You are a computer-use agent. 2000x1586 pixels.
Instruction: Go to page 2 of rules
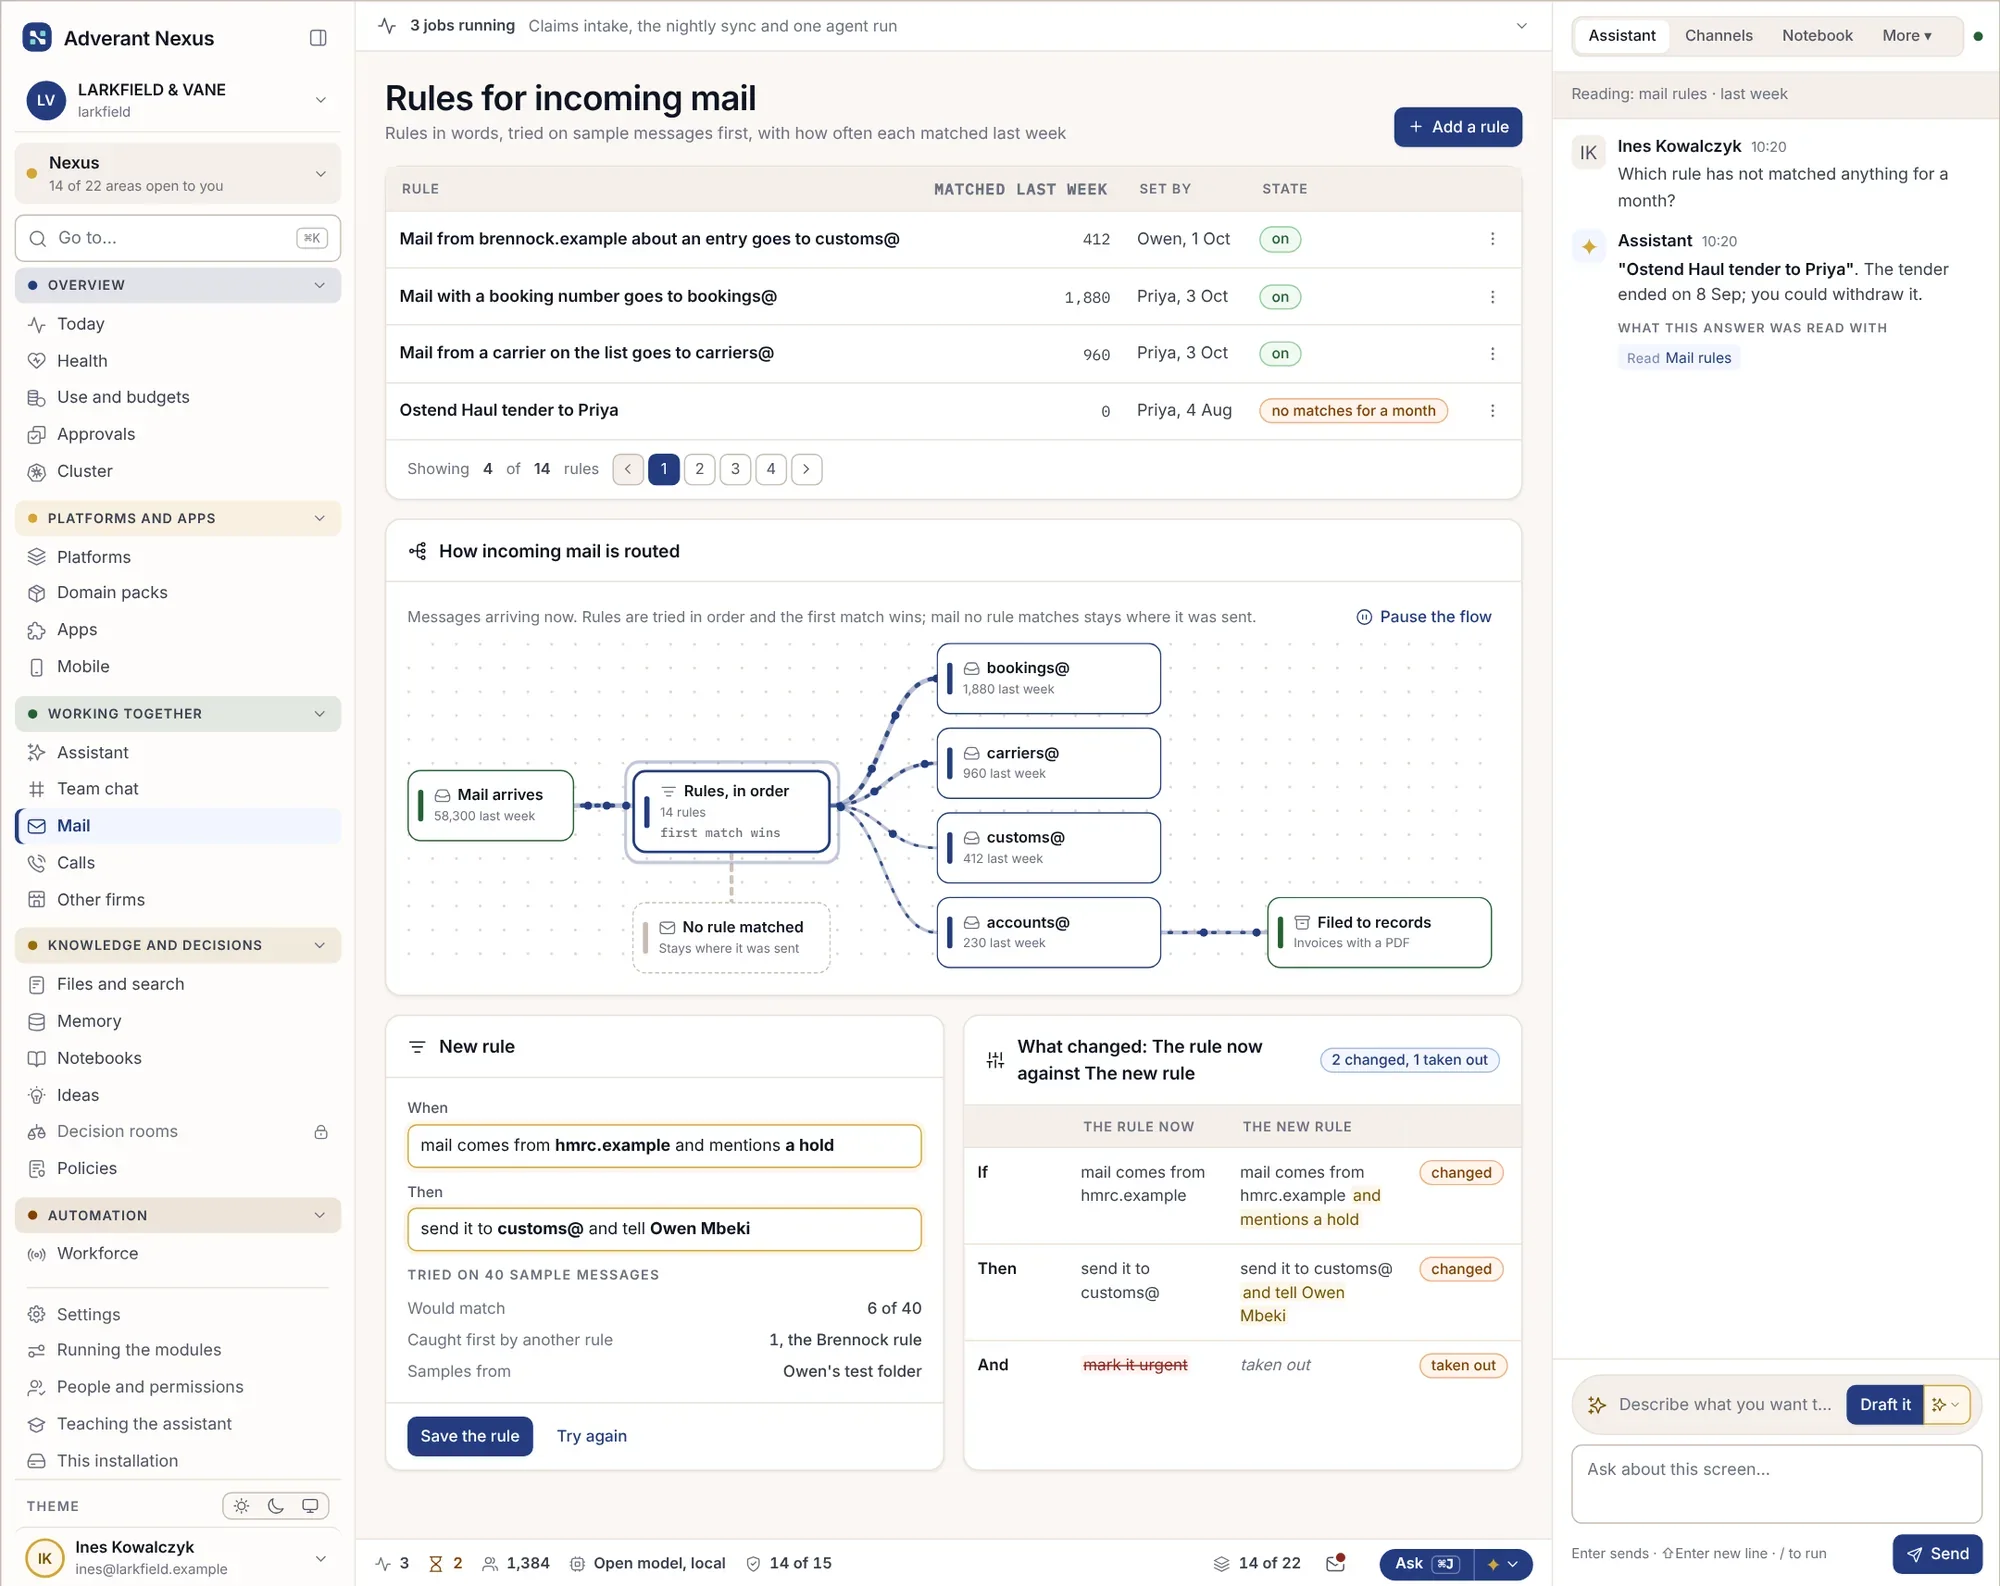click(699, 469)
